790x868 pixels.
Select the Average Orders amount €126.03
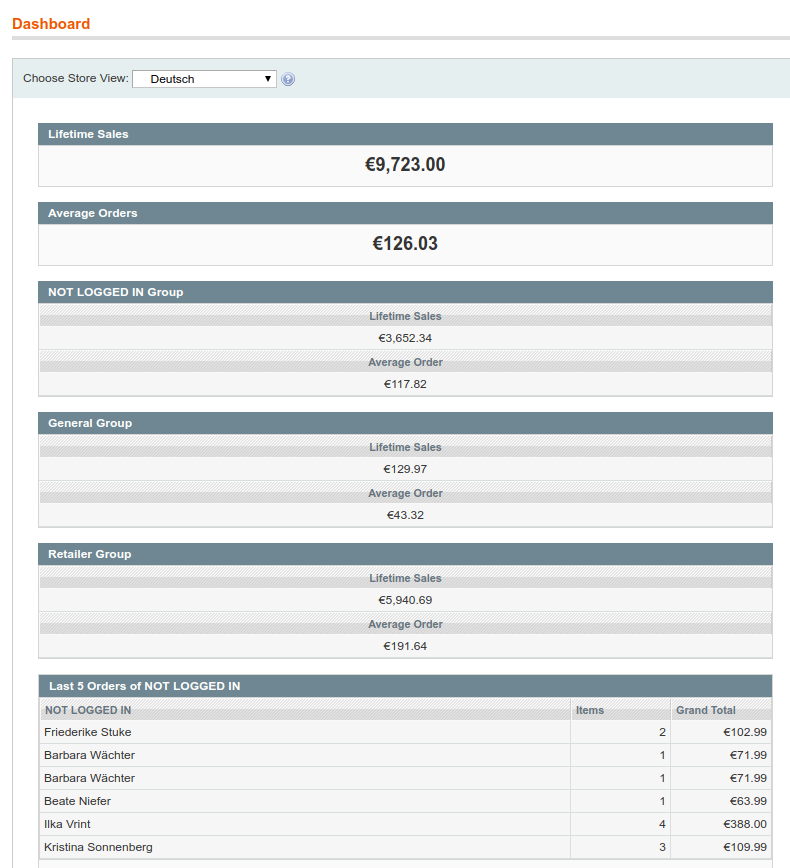click(405, 244)
